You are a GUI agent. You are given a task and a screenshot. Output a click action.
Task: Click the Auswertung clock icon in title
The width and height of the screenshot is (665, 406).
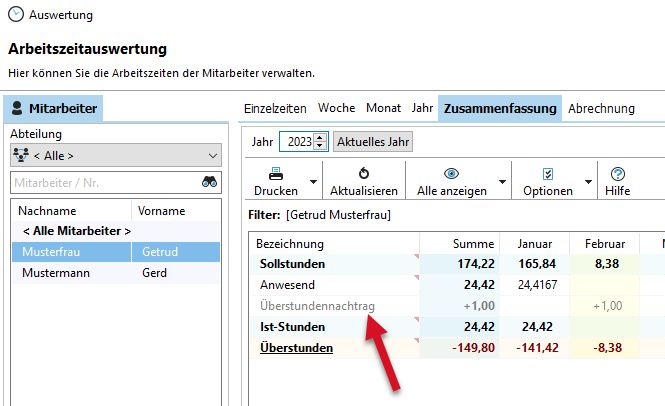(x=16, y=15)
